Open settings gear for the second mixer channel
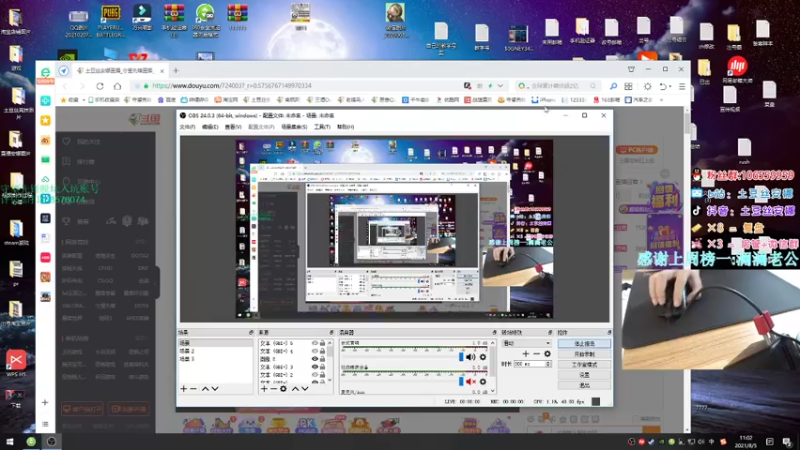The width and height of the screenshot is (800, 450). click(483, 381)
